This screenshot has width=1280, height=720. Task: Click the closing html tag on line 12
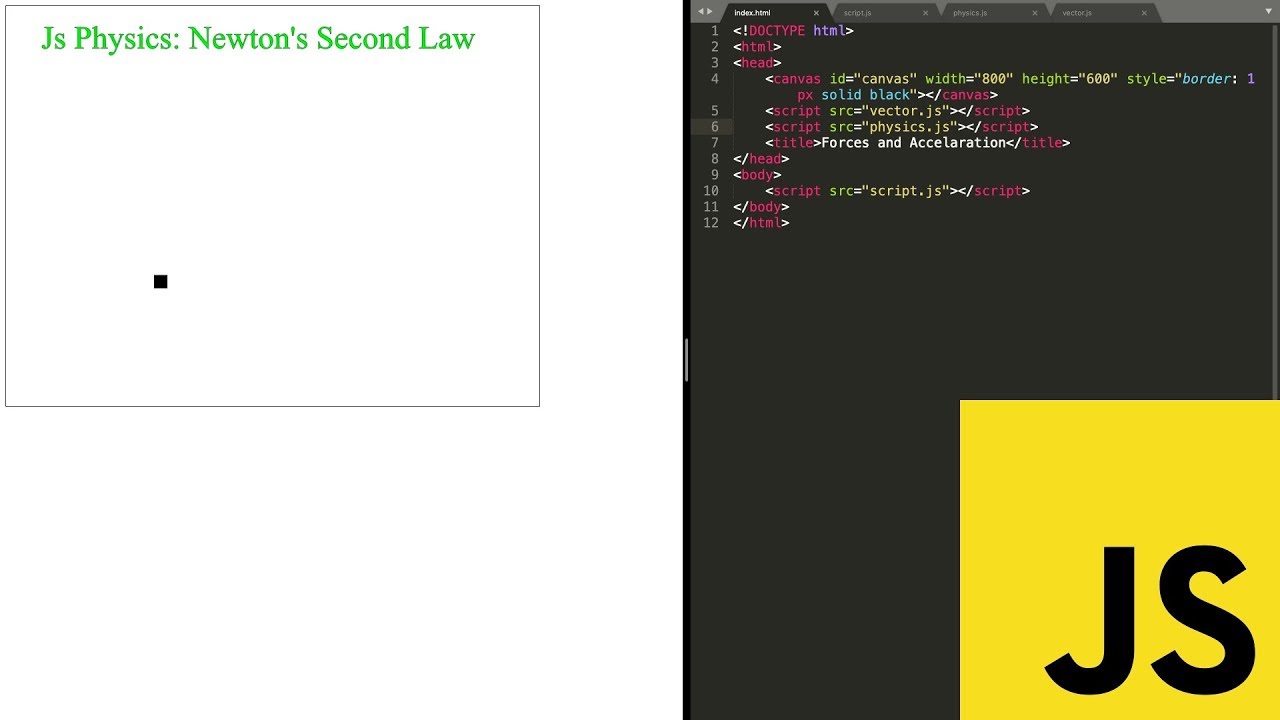pyautogui.click(x=761, y=223)
